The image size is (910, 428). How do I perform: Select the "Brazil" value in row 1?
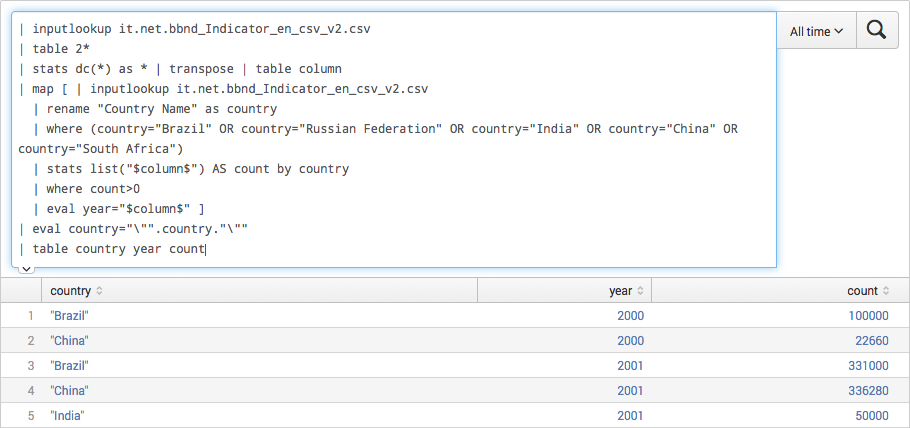[x=69, y=315]
